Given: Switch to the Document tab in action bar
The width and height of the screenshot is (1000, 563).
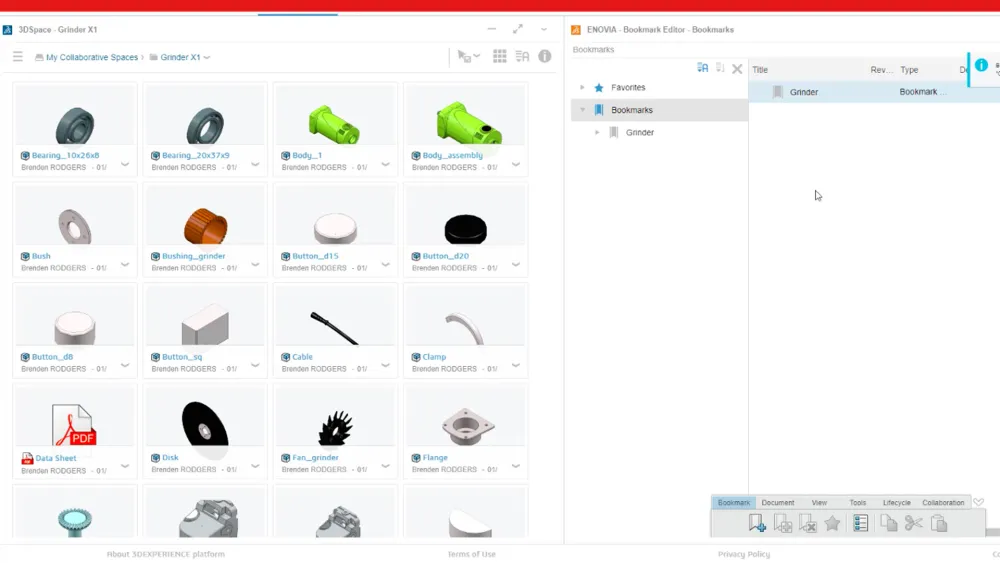Looking at the screenshot, I should coord(778,502).
